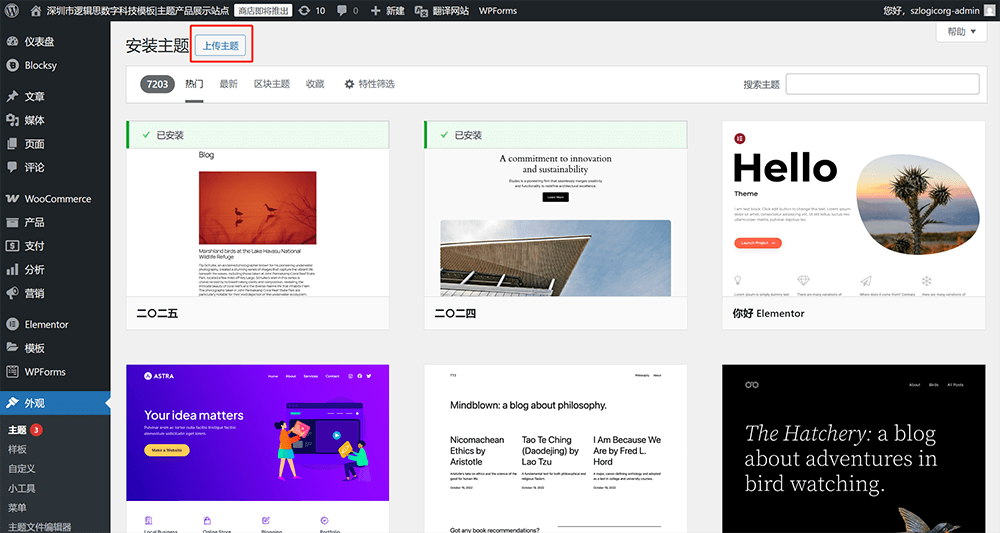This screenshot has height=533, width=1000.
Task: Select the Mindblown philosophy blog theme thumbnail
Action: pos(555,449)
